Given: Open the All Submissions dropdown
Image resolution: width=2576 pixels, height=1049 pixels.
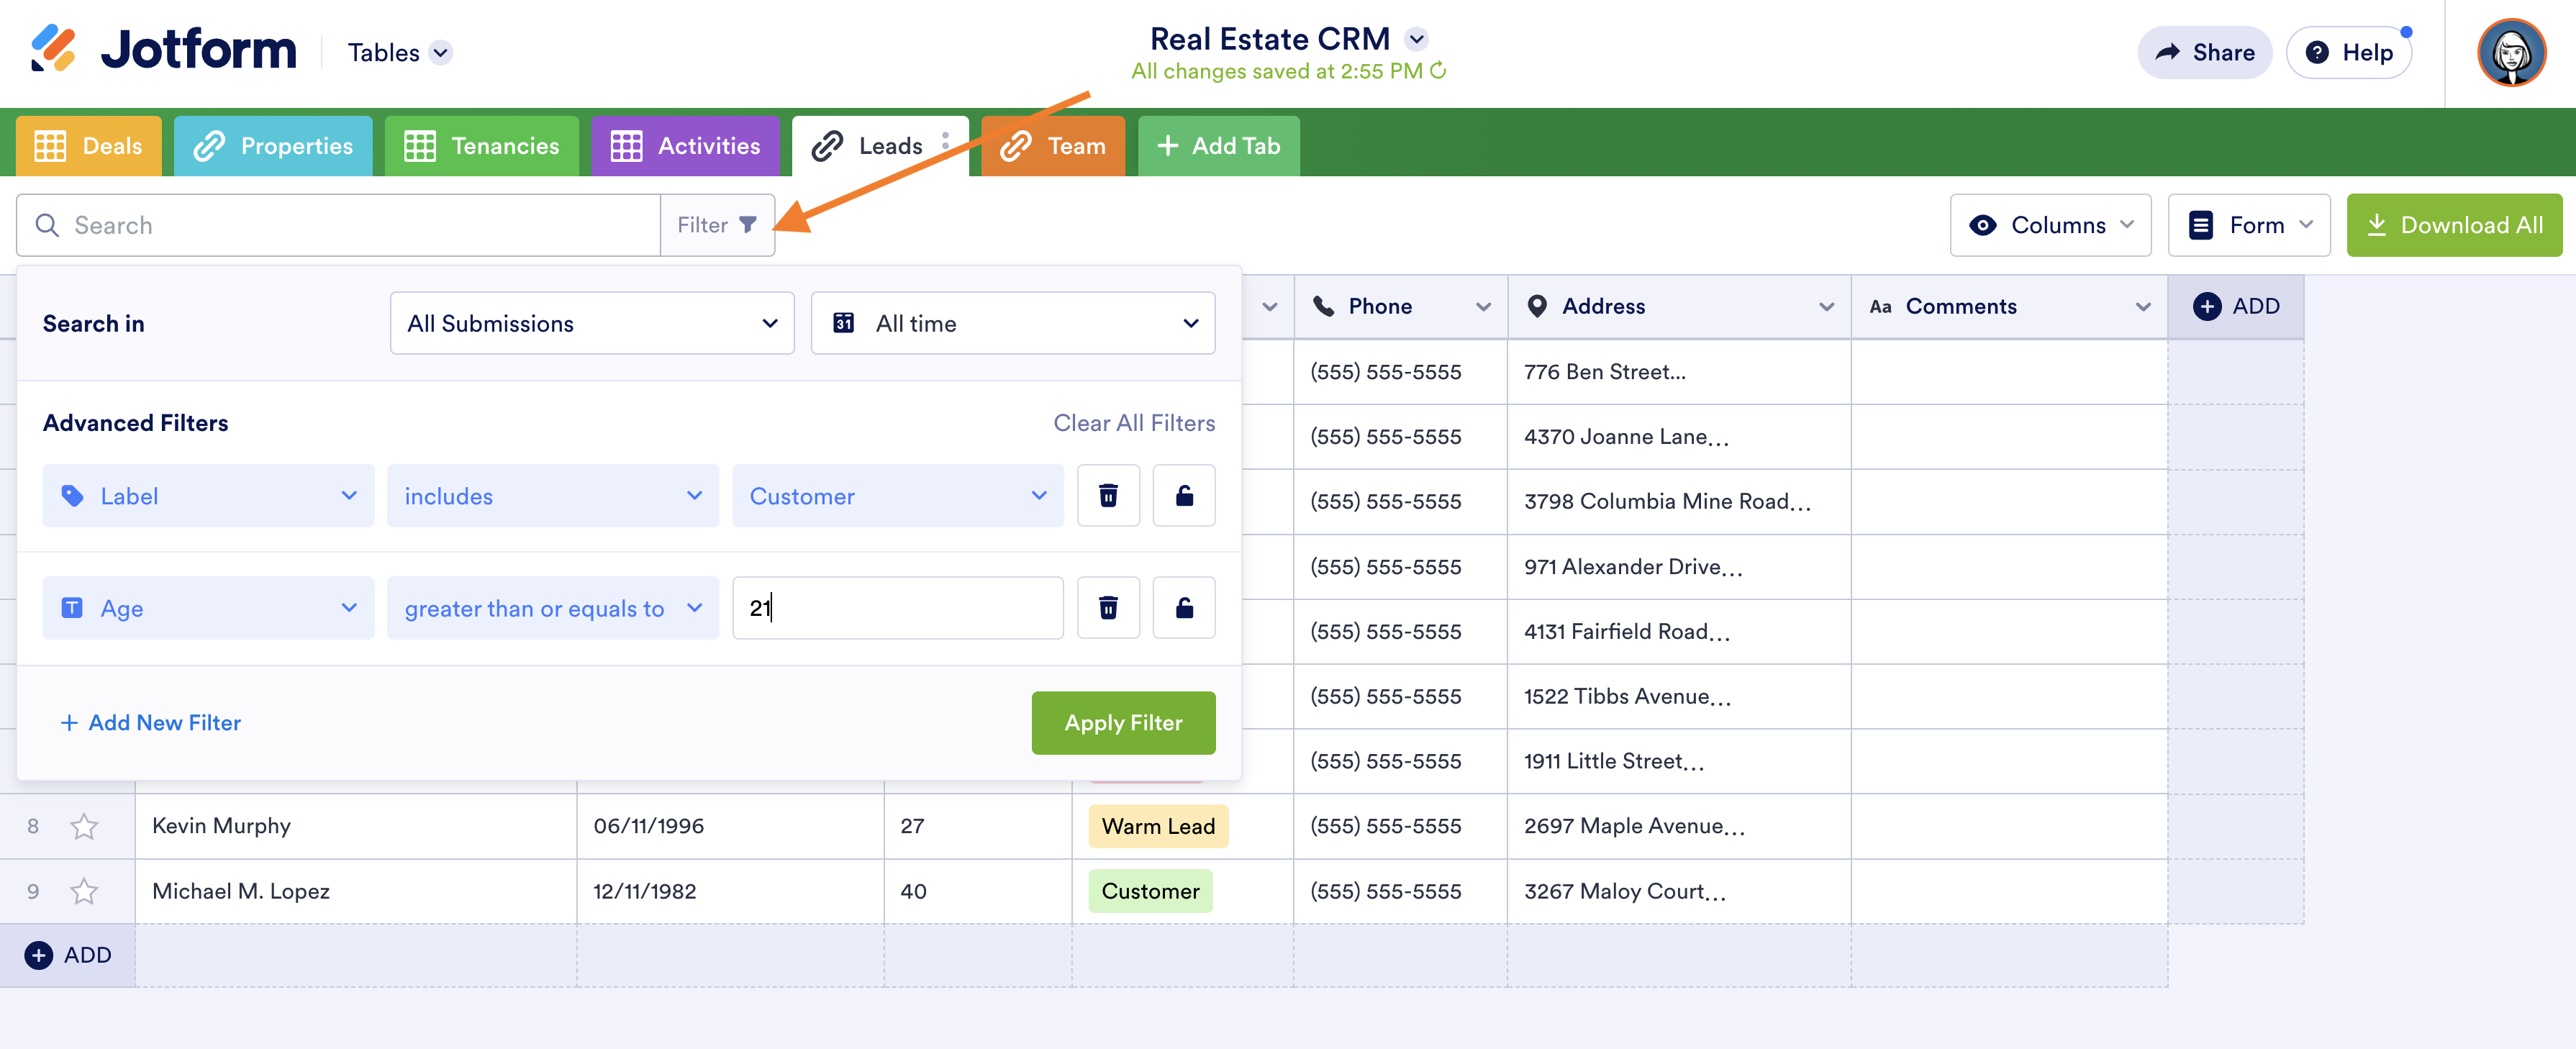Looking at the screenshot, I should pos(592,323).
